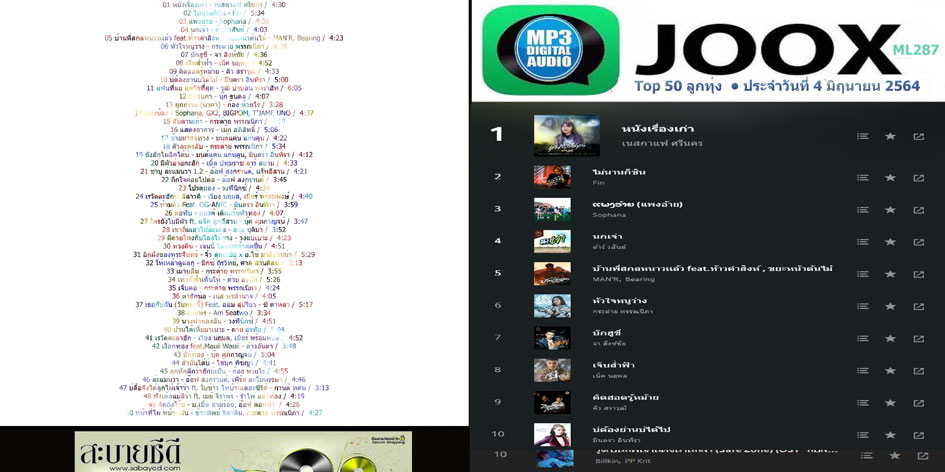945x472 pixels.
Task: Add rank 9 song to playlist via list icon
Action: coord(862,402)
